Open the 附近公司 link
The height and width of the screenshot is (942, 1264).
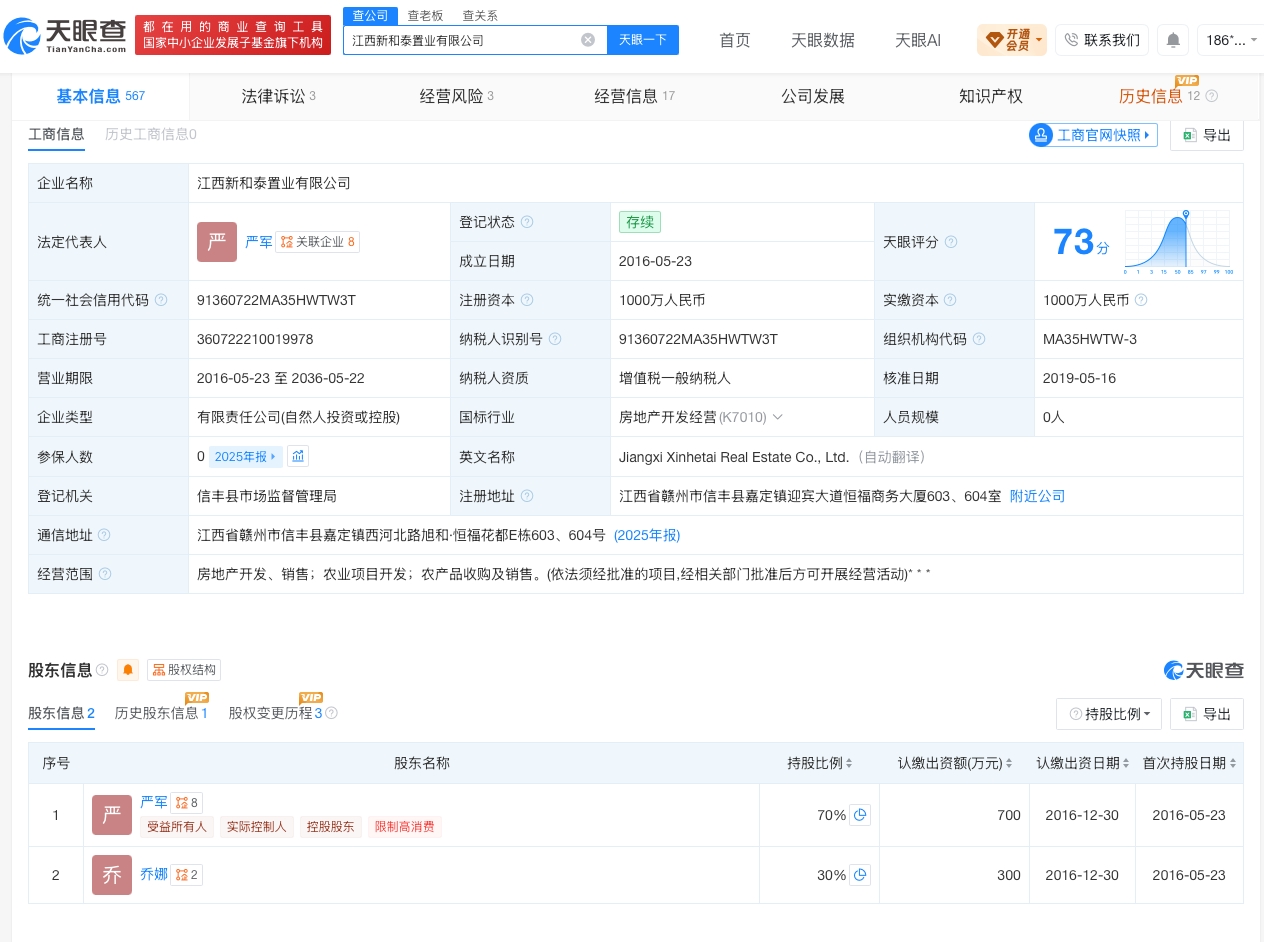1037,496
